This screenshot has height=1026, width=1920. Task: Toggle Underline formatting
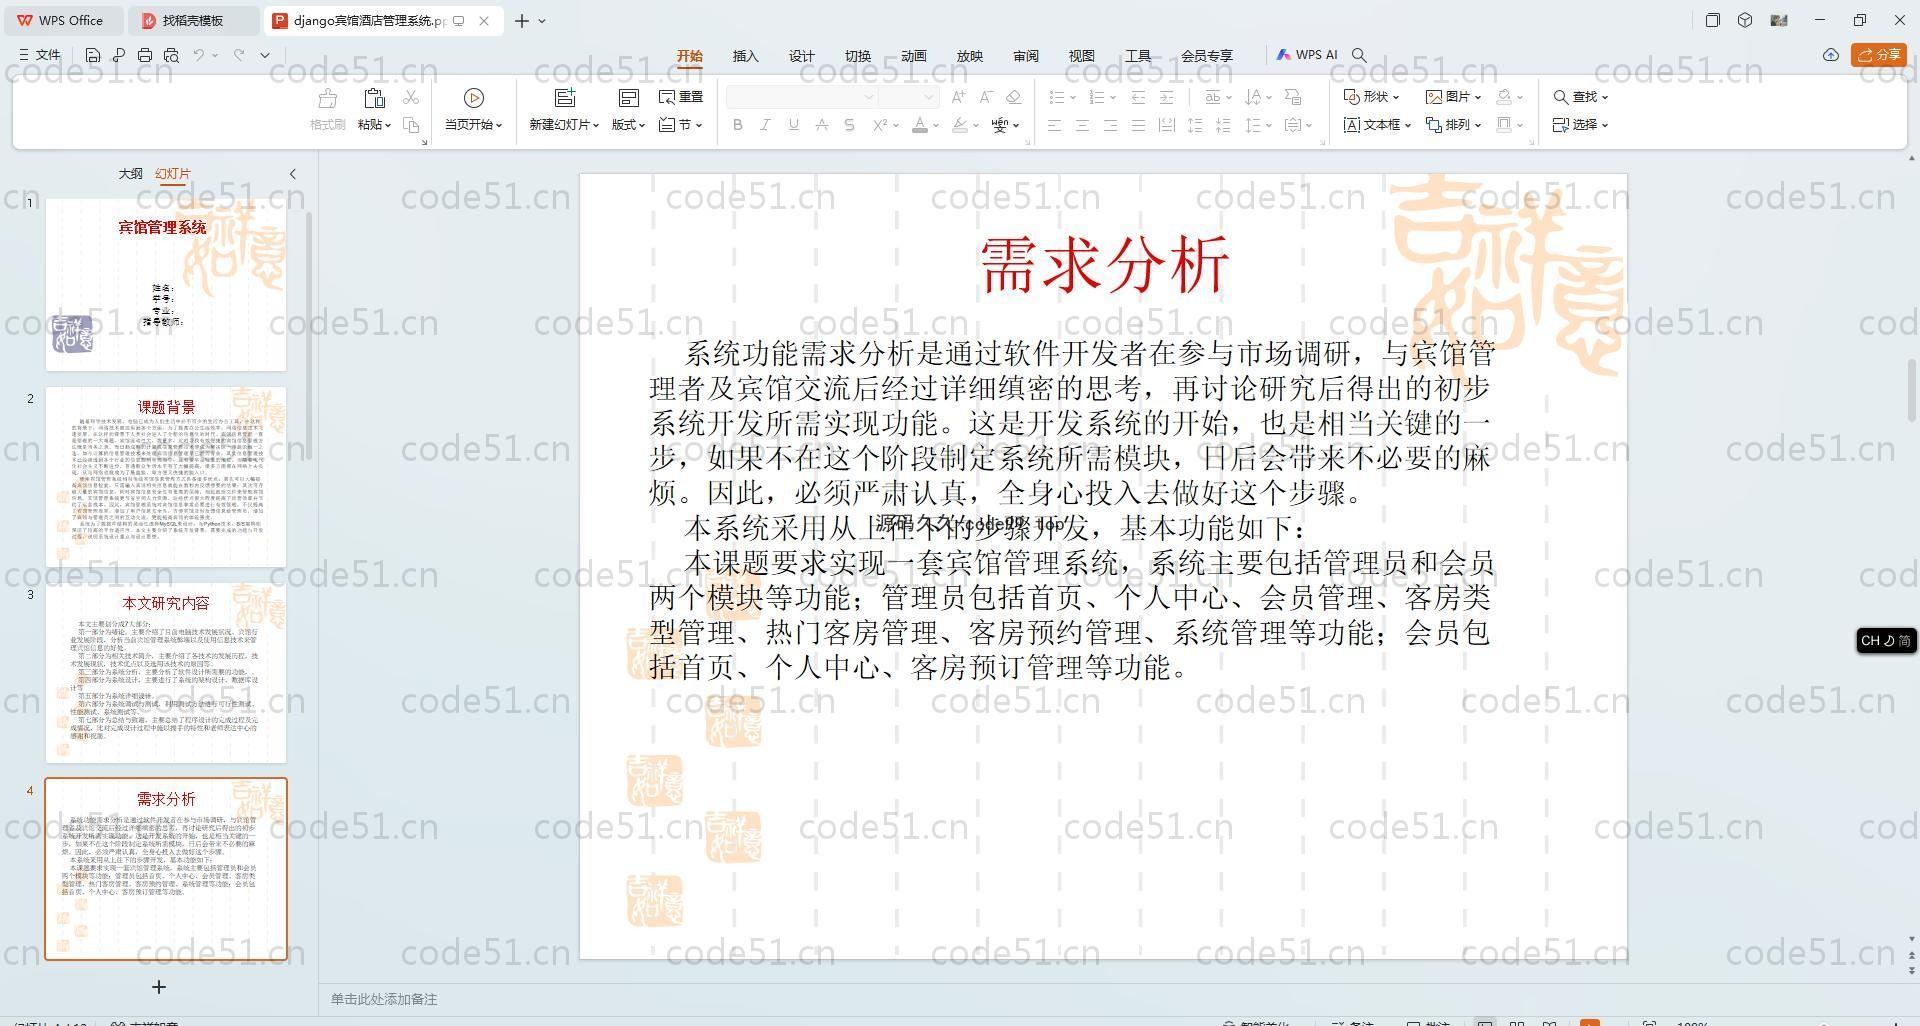tap(793, 125)
